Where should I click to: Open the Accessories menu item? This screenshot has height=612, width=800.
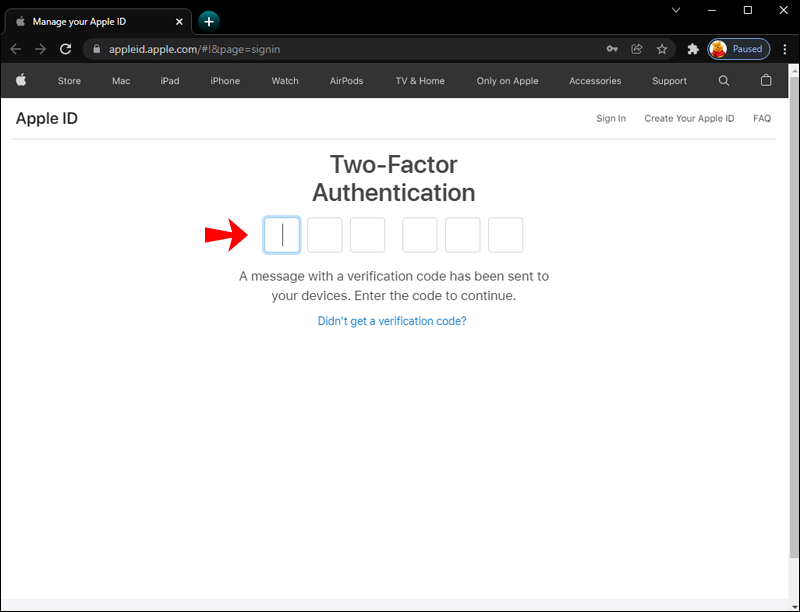coord(595,81)
